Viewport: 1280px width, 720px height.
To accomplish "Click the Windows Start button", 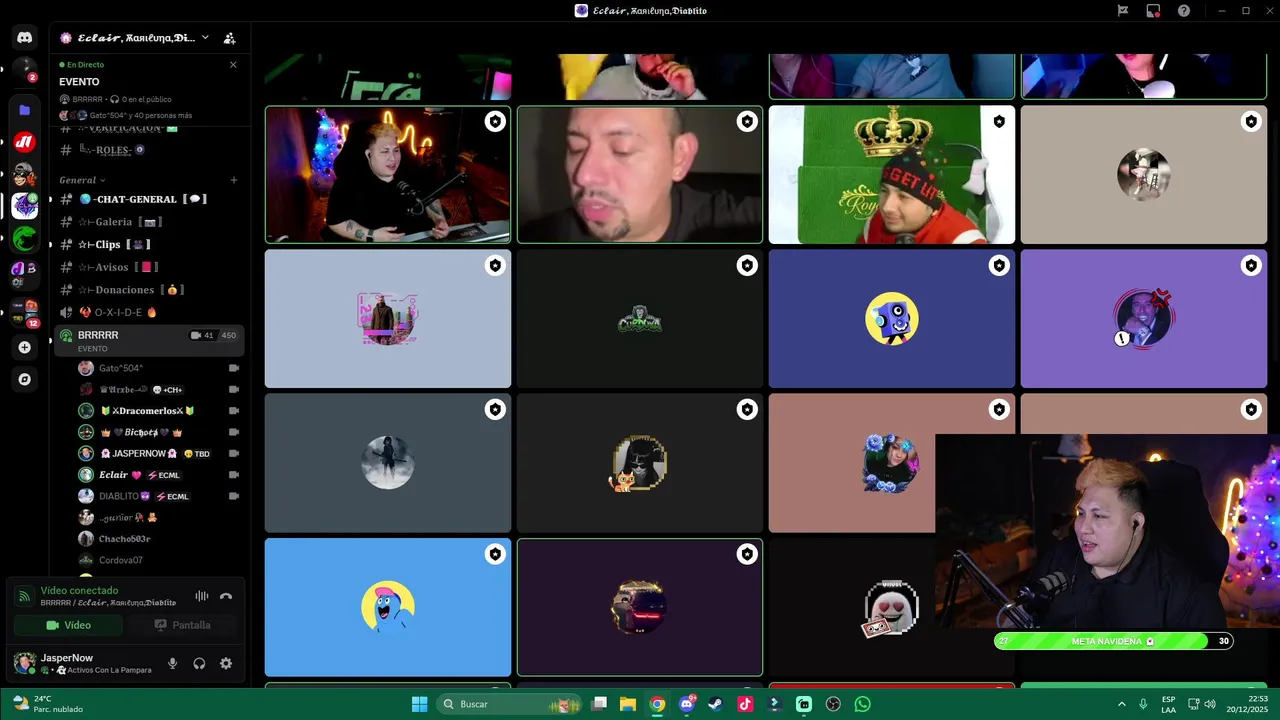I will point(420,704).
